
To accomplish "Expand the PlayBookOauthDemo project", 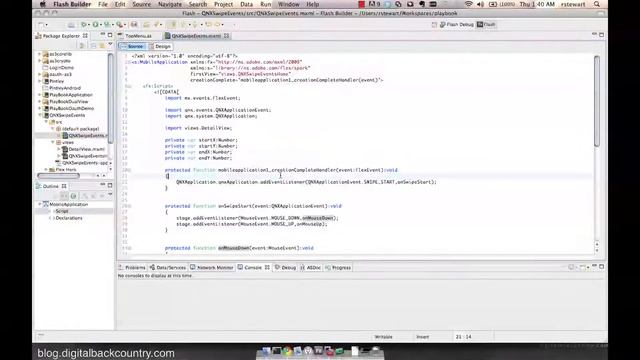I will pos(40,109).
